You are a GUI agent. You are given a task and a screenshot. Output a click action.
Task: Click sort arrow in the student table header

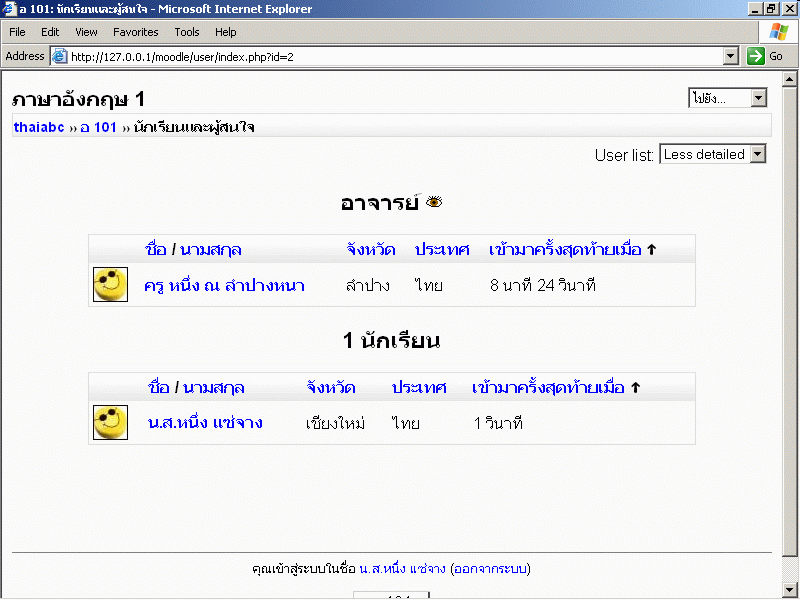(634, 387)
